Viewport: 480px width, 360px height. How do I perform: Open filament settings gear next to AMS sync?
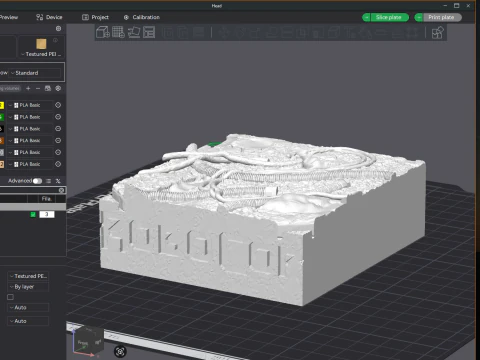point(58,88)
